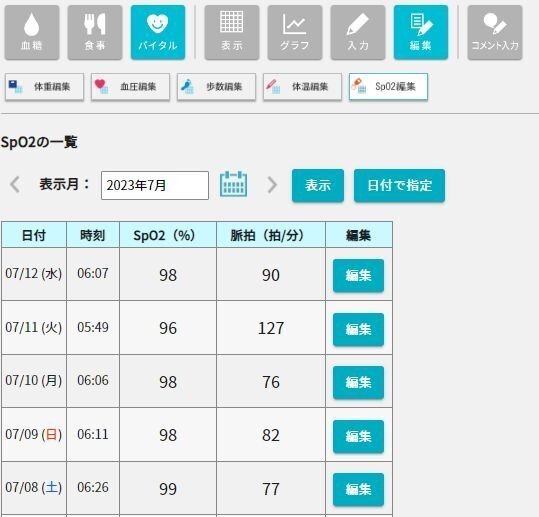
Task: Open the calendar month picker icon
Action: pyautogui.click(x=233, y=184)
